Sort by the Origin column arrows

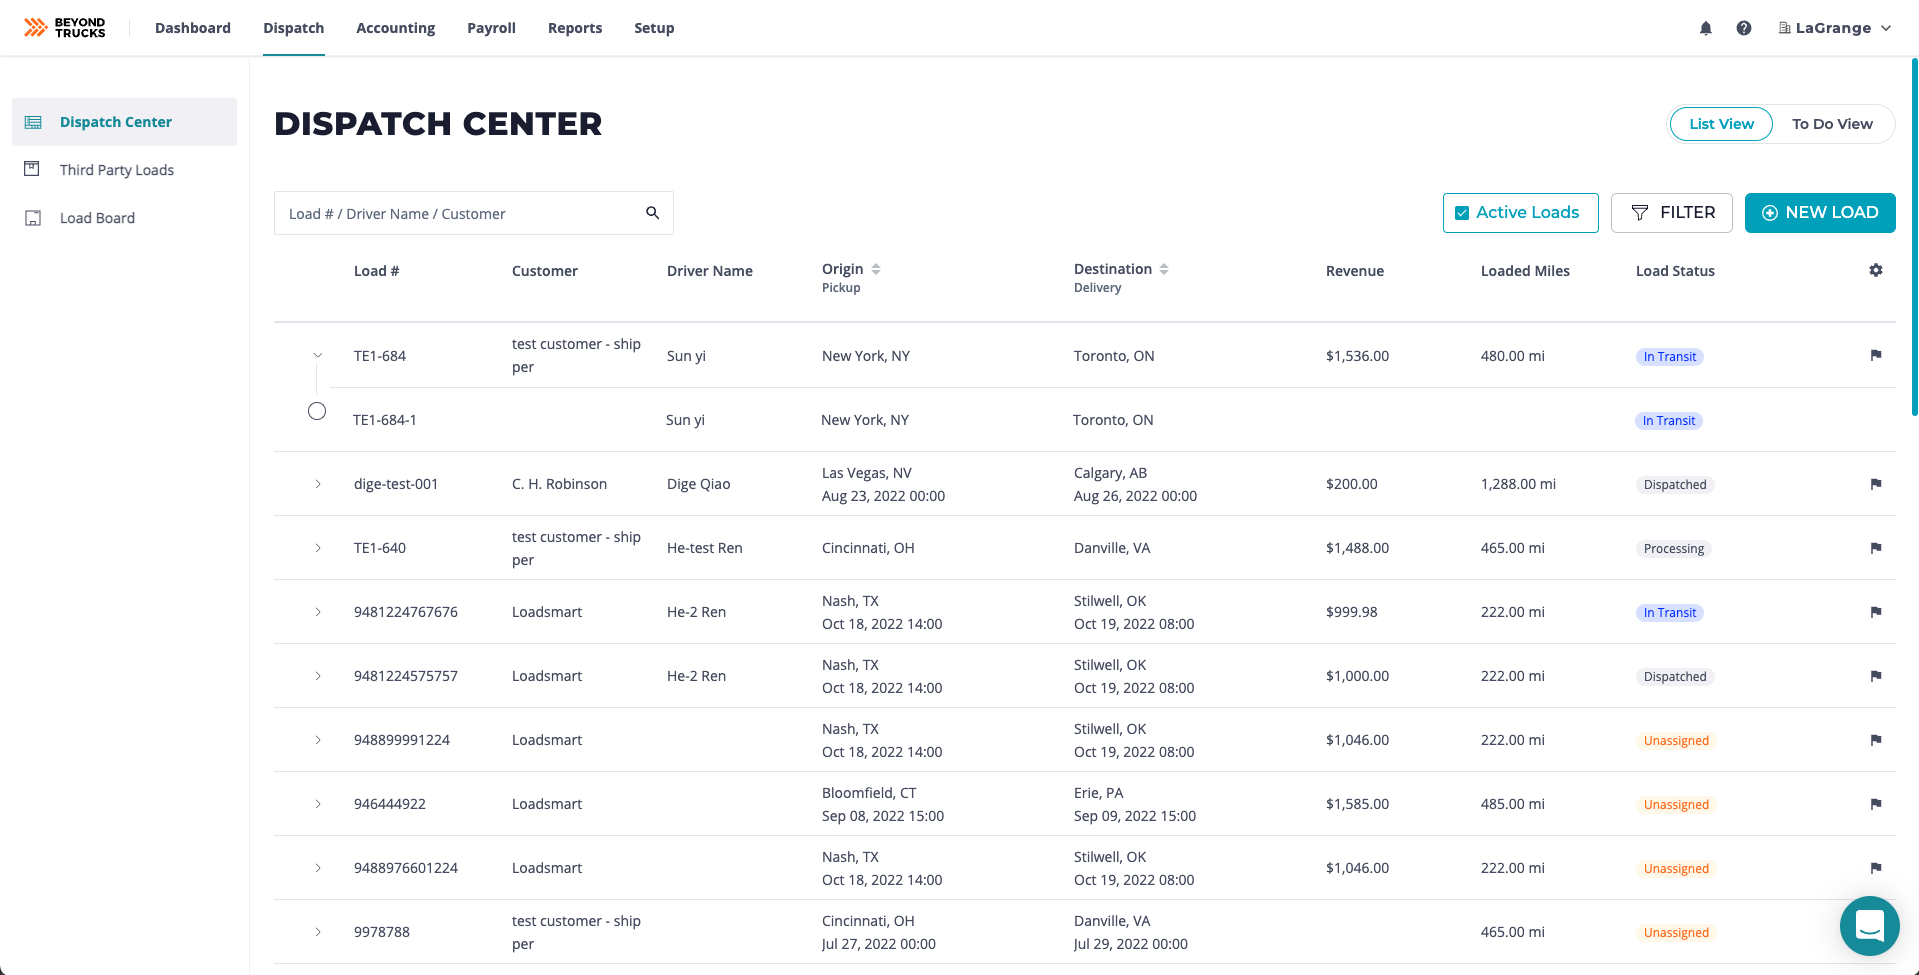[x=875, y=268]
